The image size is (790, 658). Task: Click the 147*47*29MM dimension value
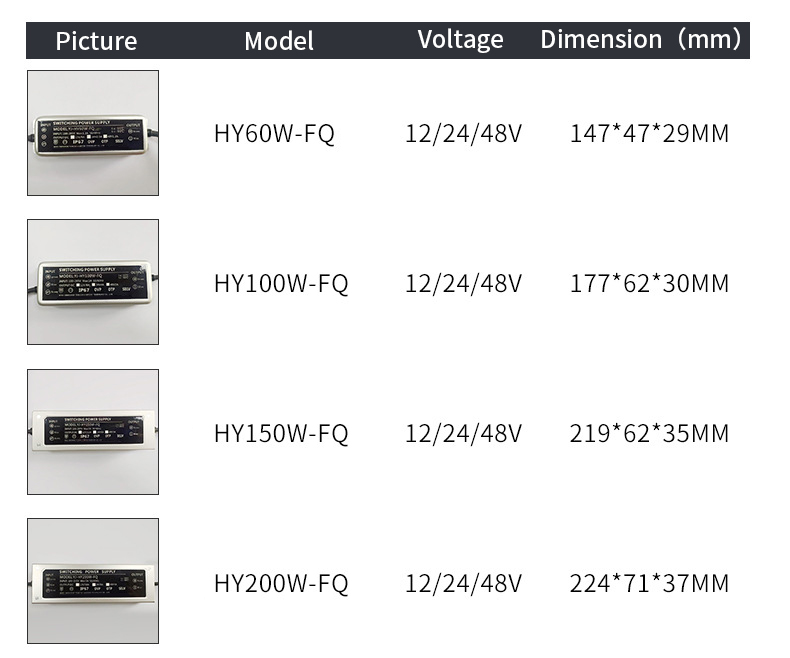pyautogui.click(x=649, y=134)
